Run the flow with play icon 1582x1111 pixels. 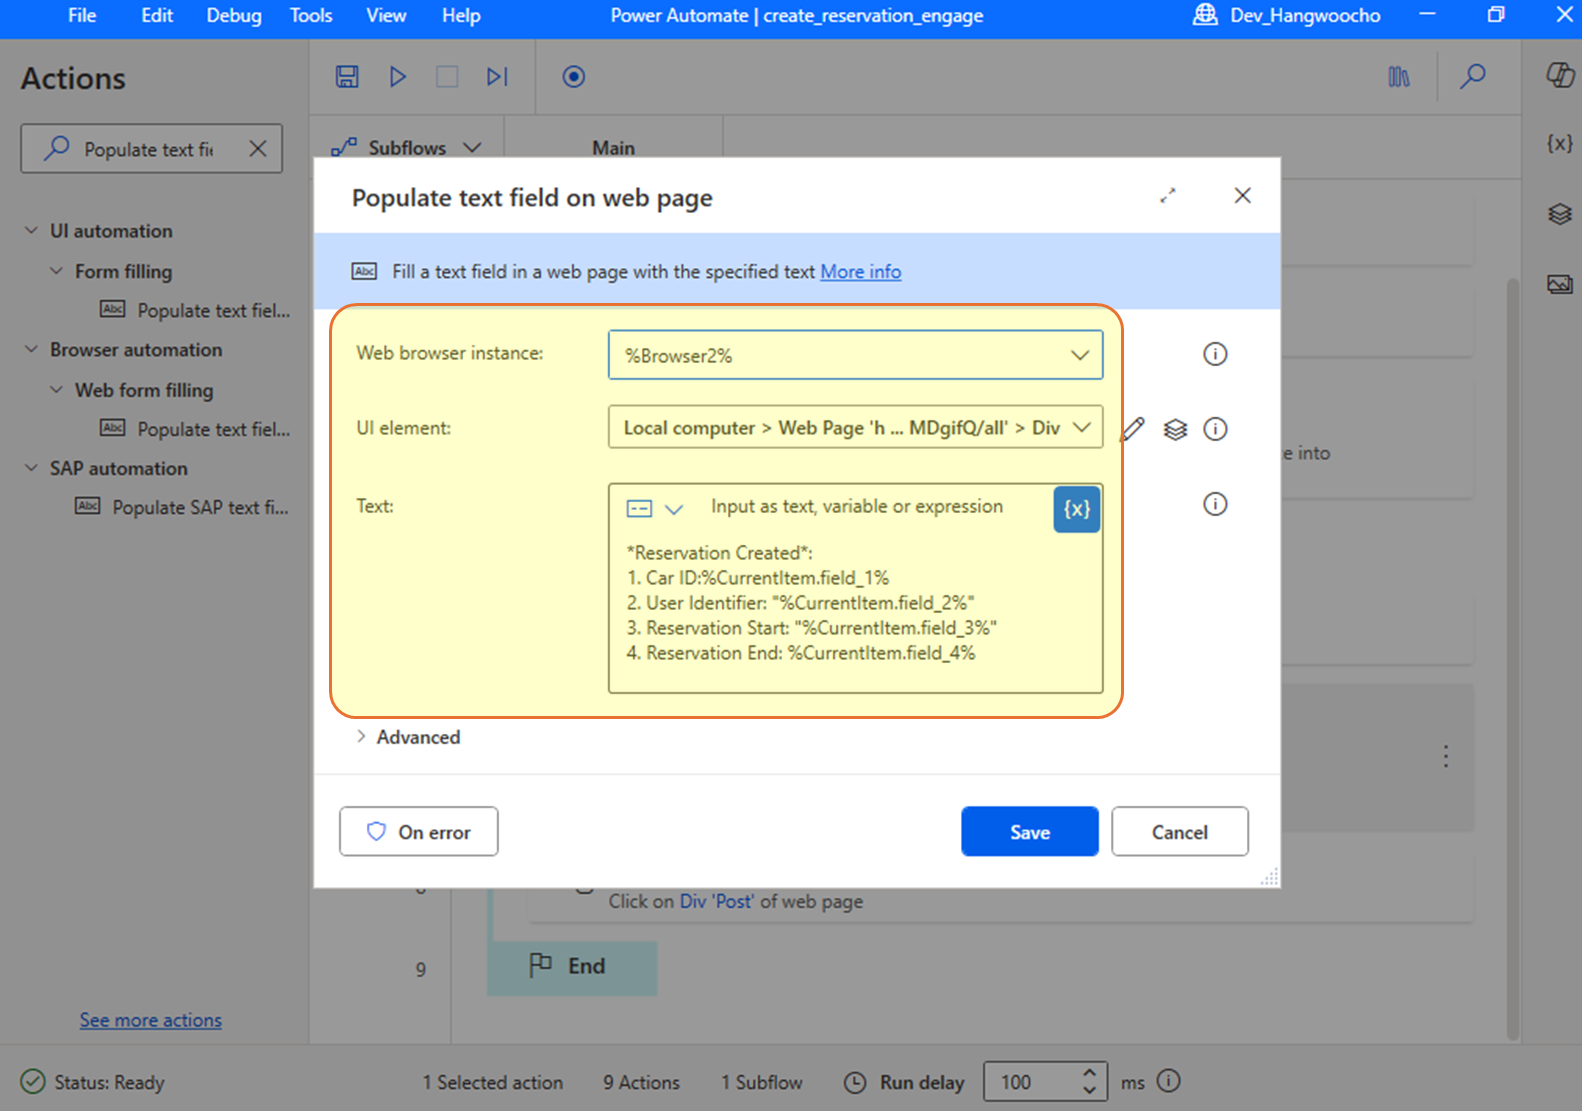(x=397, y=77)
